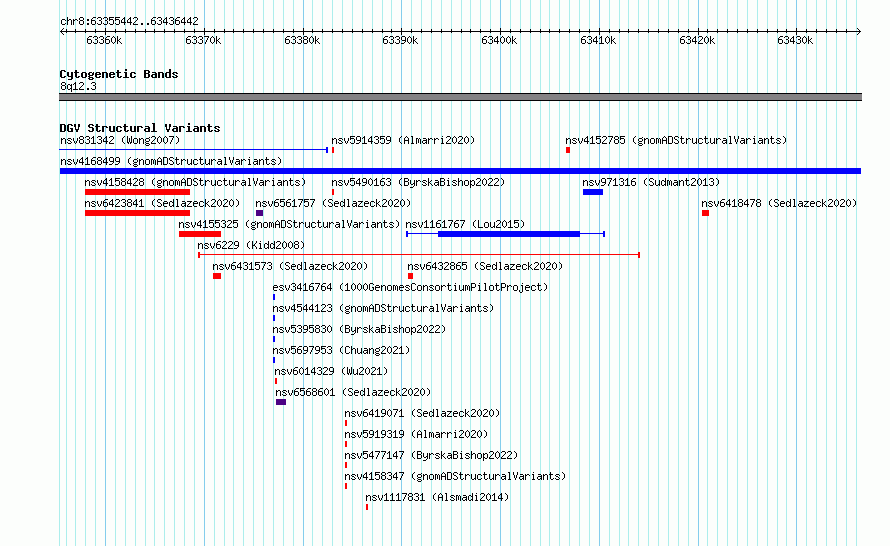Click nsv1117831 (Alsmadi2014) label
This screenshot has height=546, width=890.
pyautogui.click(x=437, y=497)
